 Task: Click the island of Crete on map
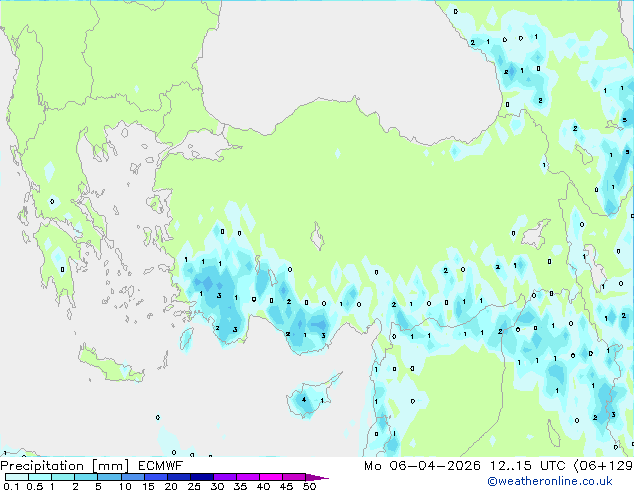[110, 364]
